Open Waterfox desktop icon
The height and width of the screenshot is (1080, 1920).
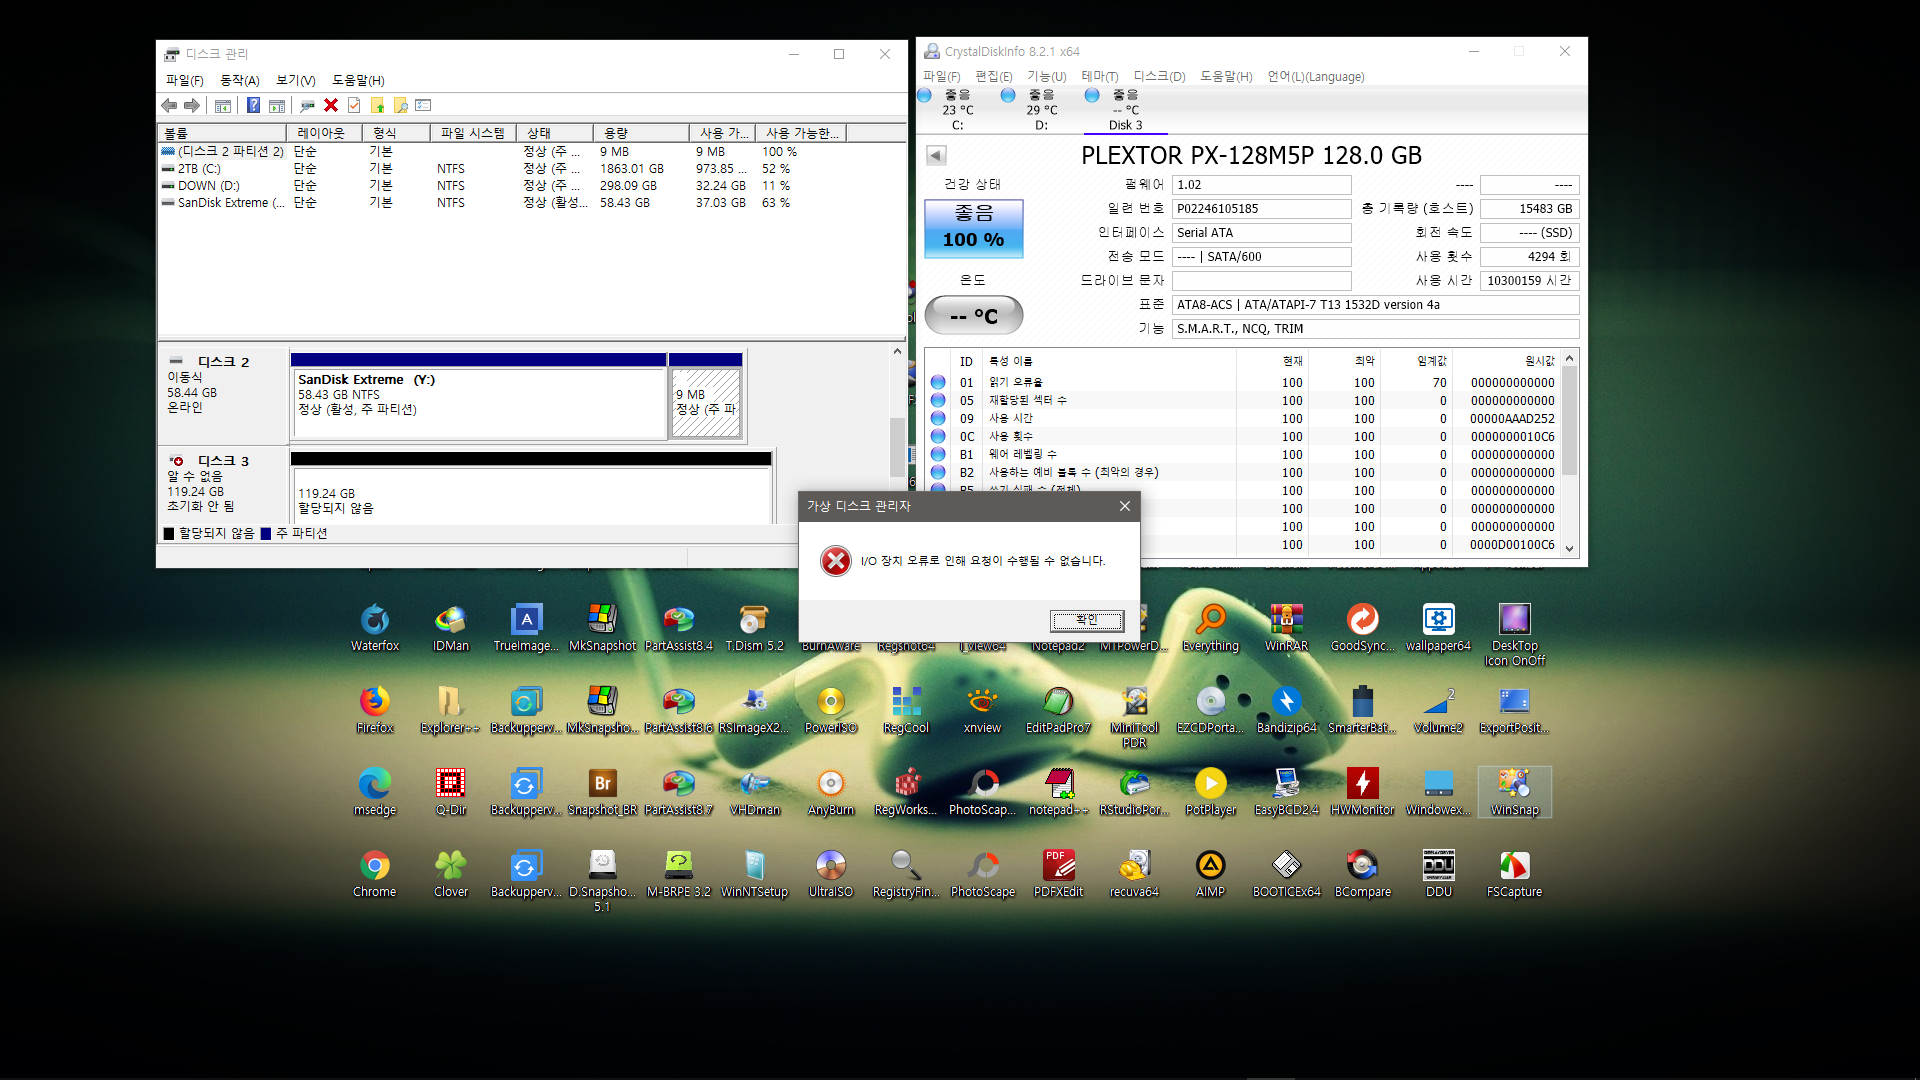(375, 628)
